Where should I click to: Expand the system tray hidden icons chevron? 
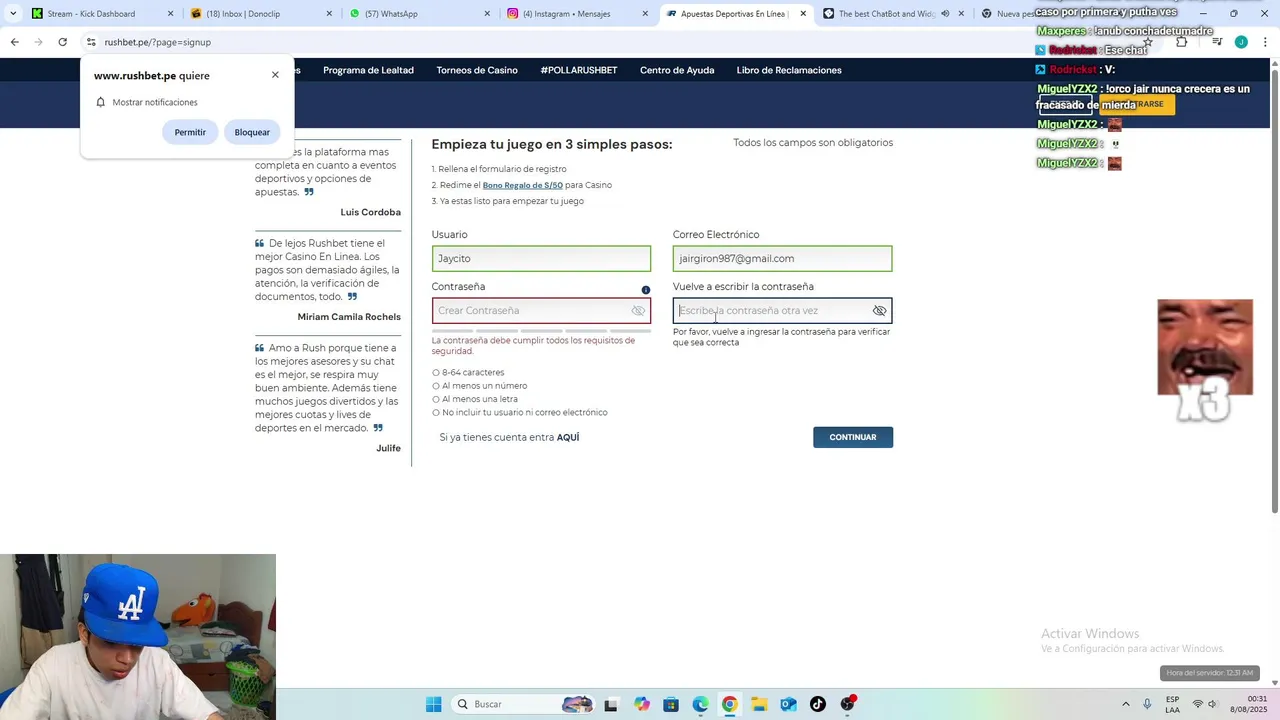(1125, 704)
